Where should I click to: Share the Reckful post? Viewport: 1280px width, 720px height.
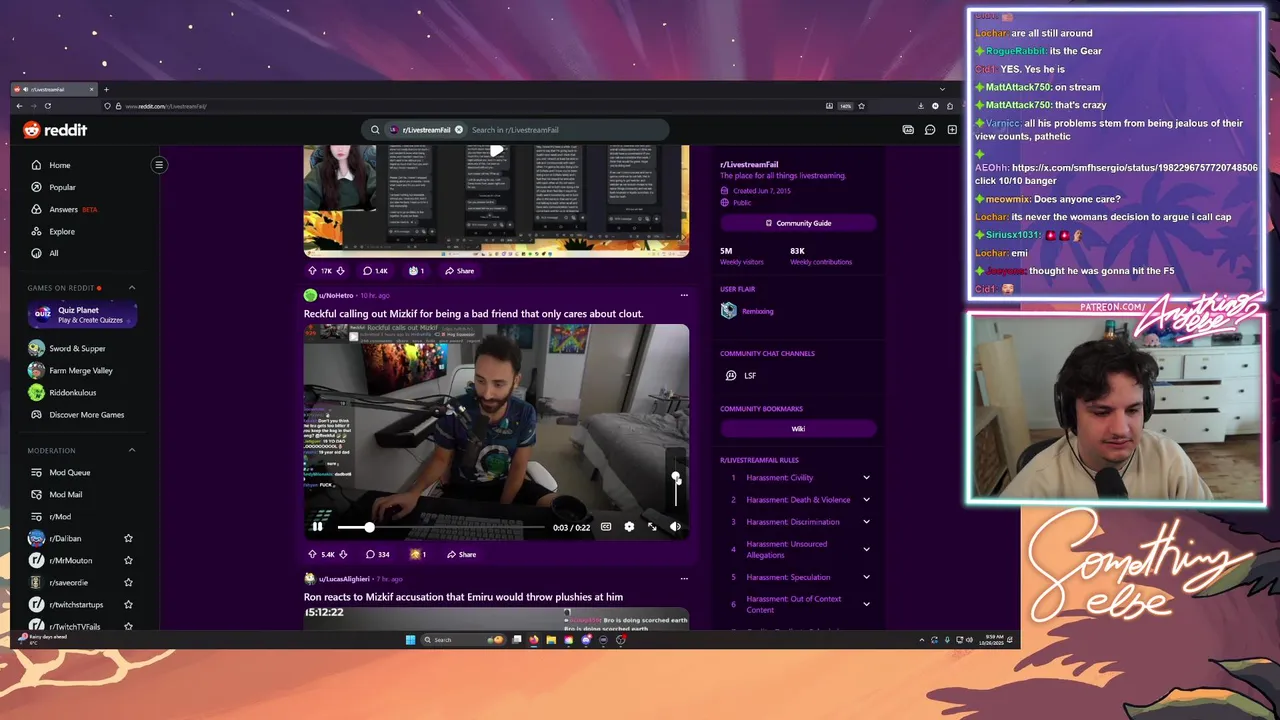[461, 555]
